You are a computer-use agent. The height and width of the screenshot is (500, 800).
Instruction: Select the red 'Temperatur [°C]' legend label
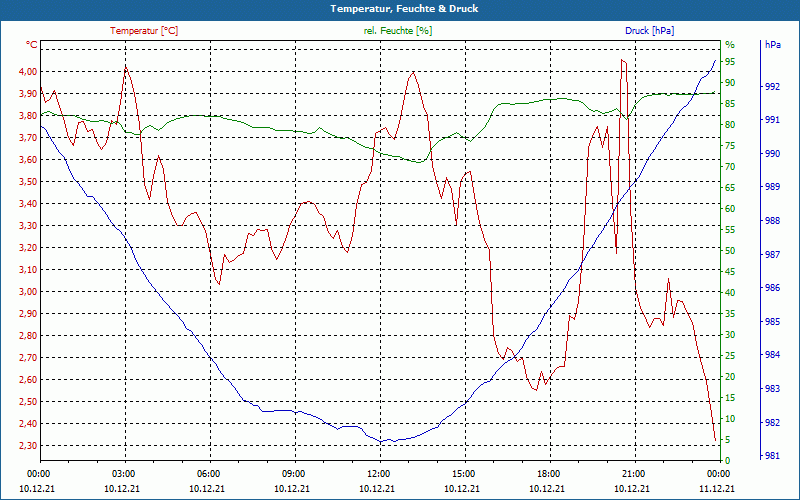[x=144, y=31]
